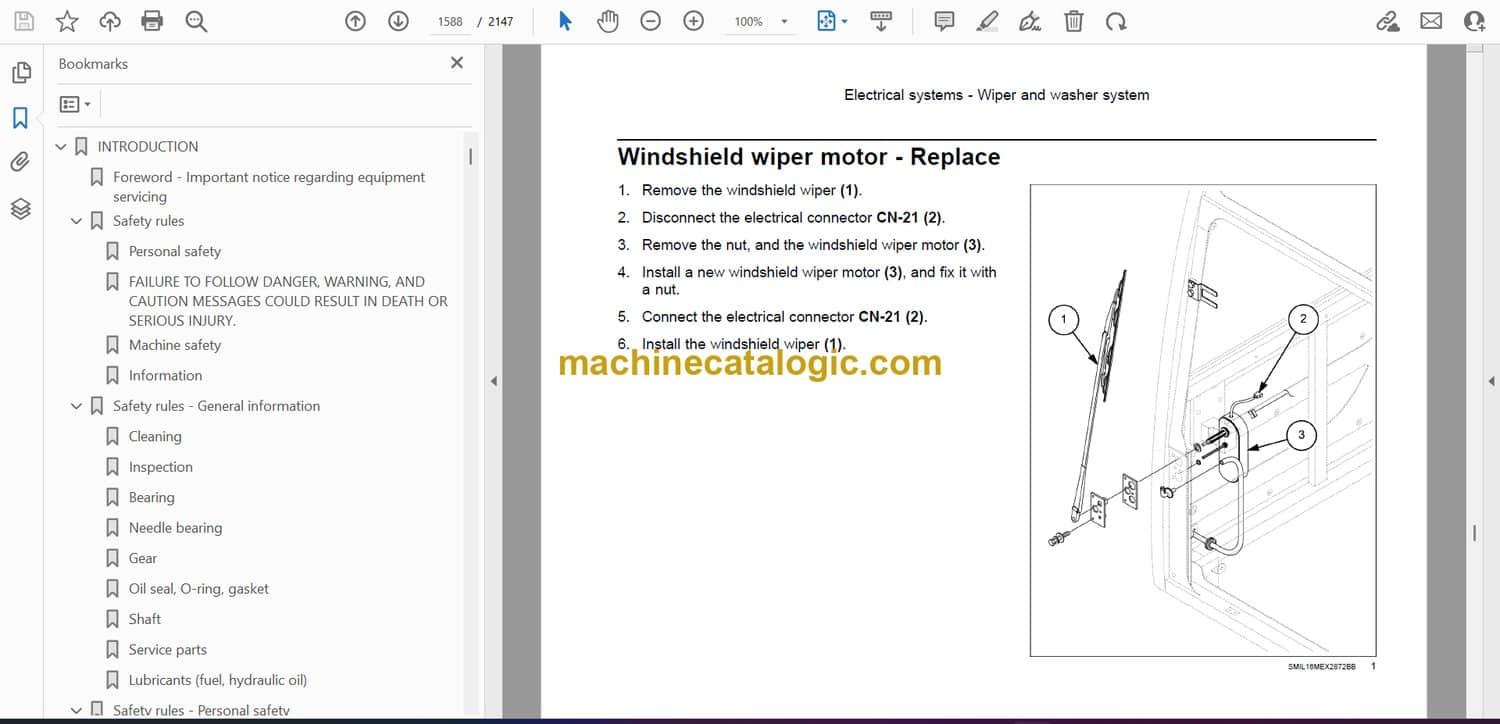The height and width of the screenshot is (724, 1500).
Task: Jump to the Personal safety bookmark
Action: coord(175,251)
